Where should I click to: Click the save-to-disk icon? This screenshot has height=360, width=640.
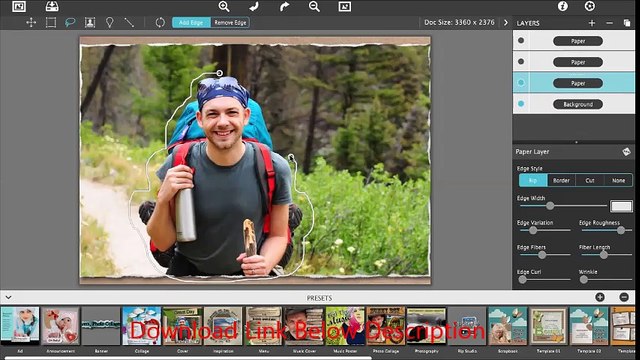coord(52,6)
